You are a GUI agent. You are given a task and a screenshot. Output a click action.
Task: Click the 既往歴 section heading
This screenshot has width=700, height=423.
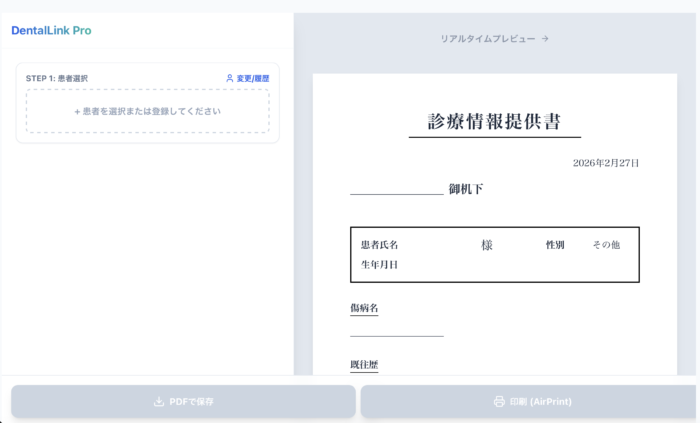[x=364, y=365]
